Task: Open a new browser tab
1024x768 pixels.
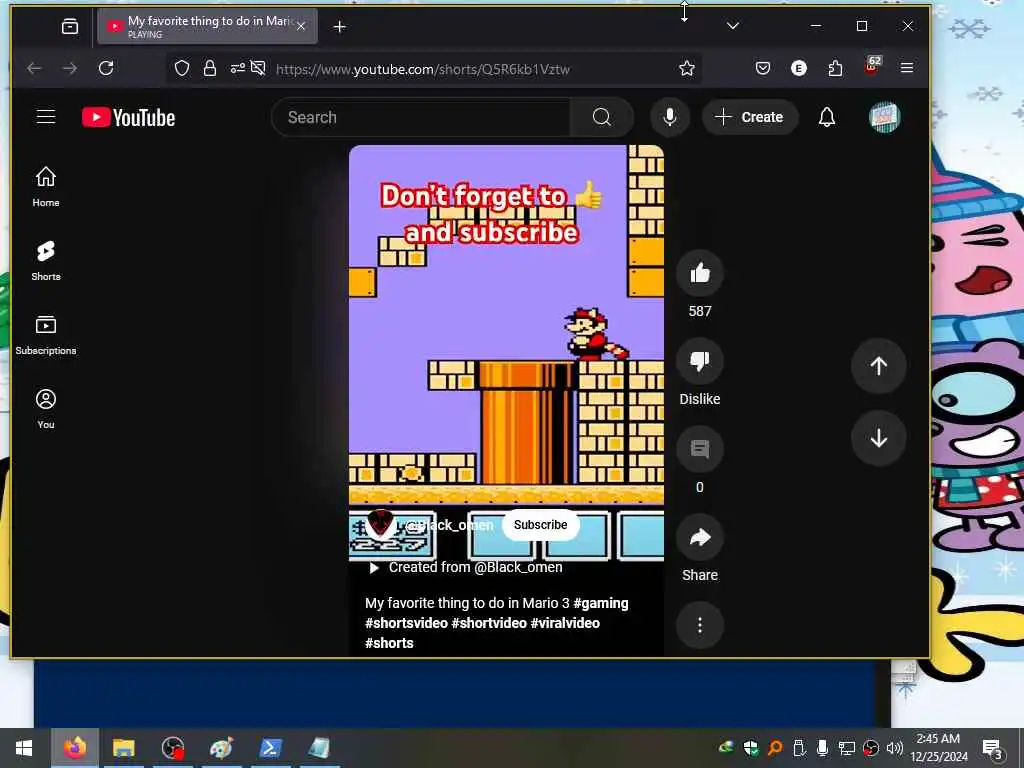Action: [x=340, y=27]
